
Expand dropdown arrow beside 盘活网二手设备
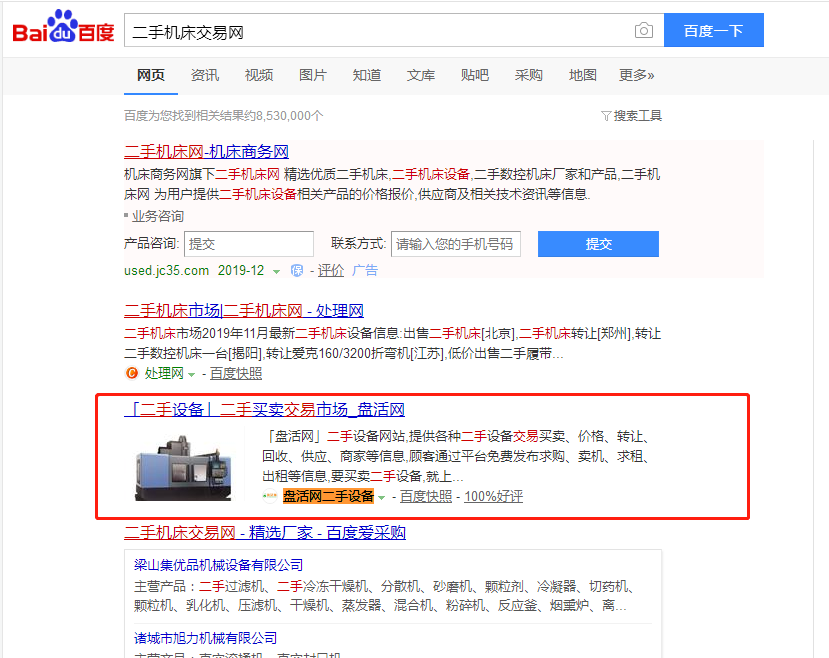pyautogui.click(x=381, y=497)
